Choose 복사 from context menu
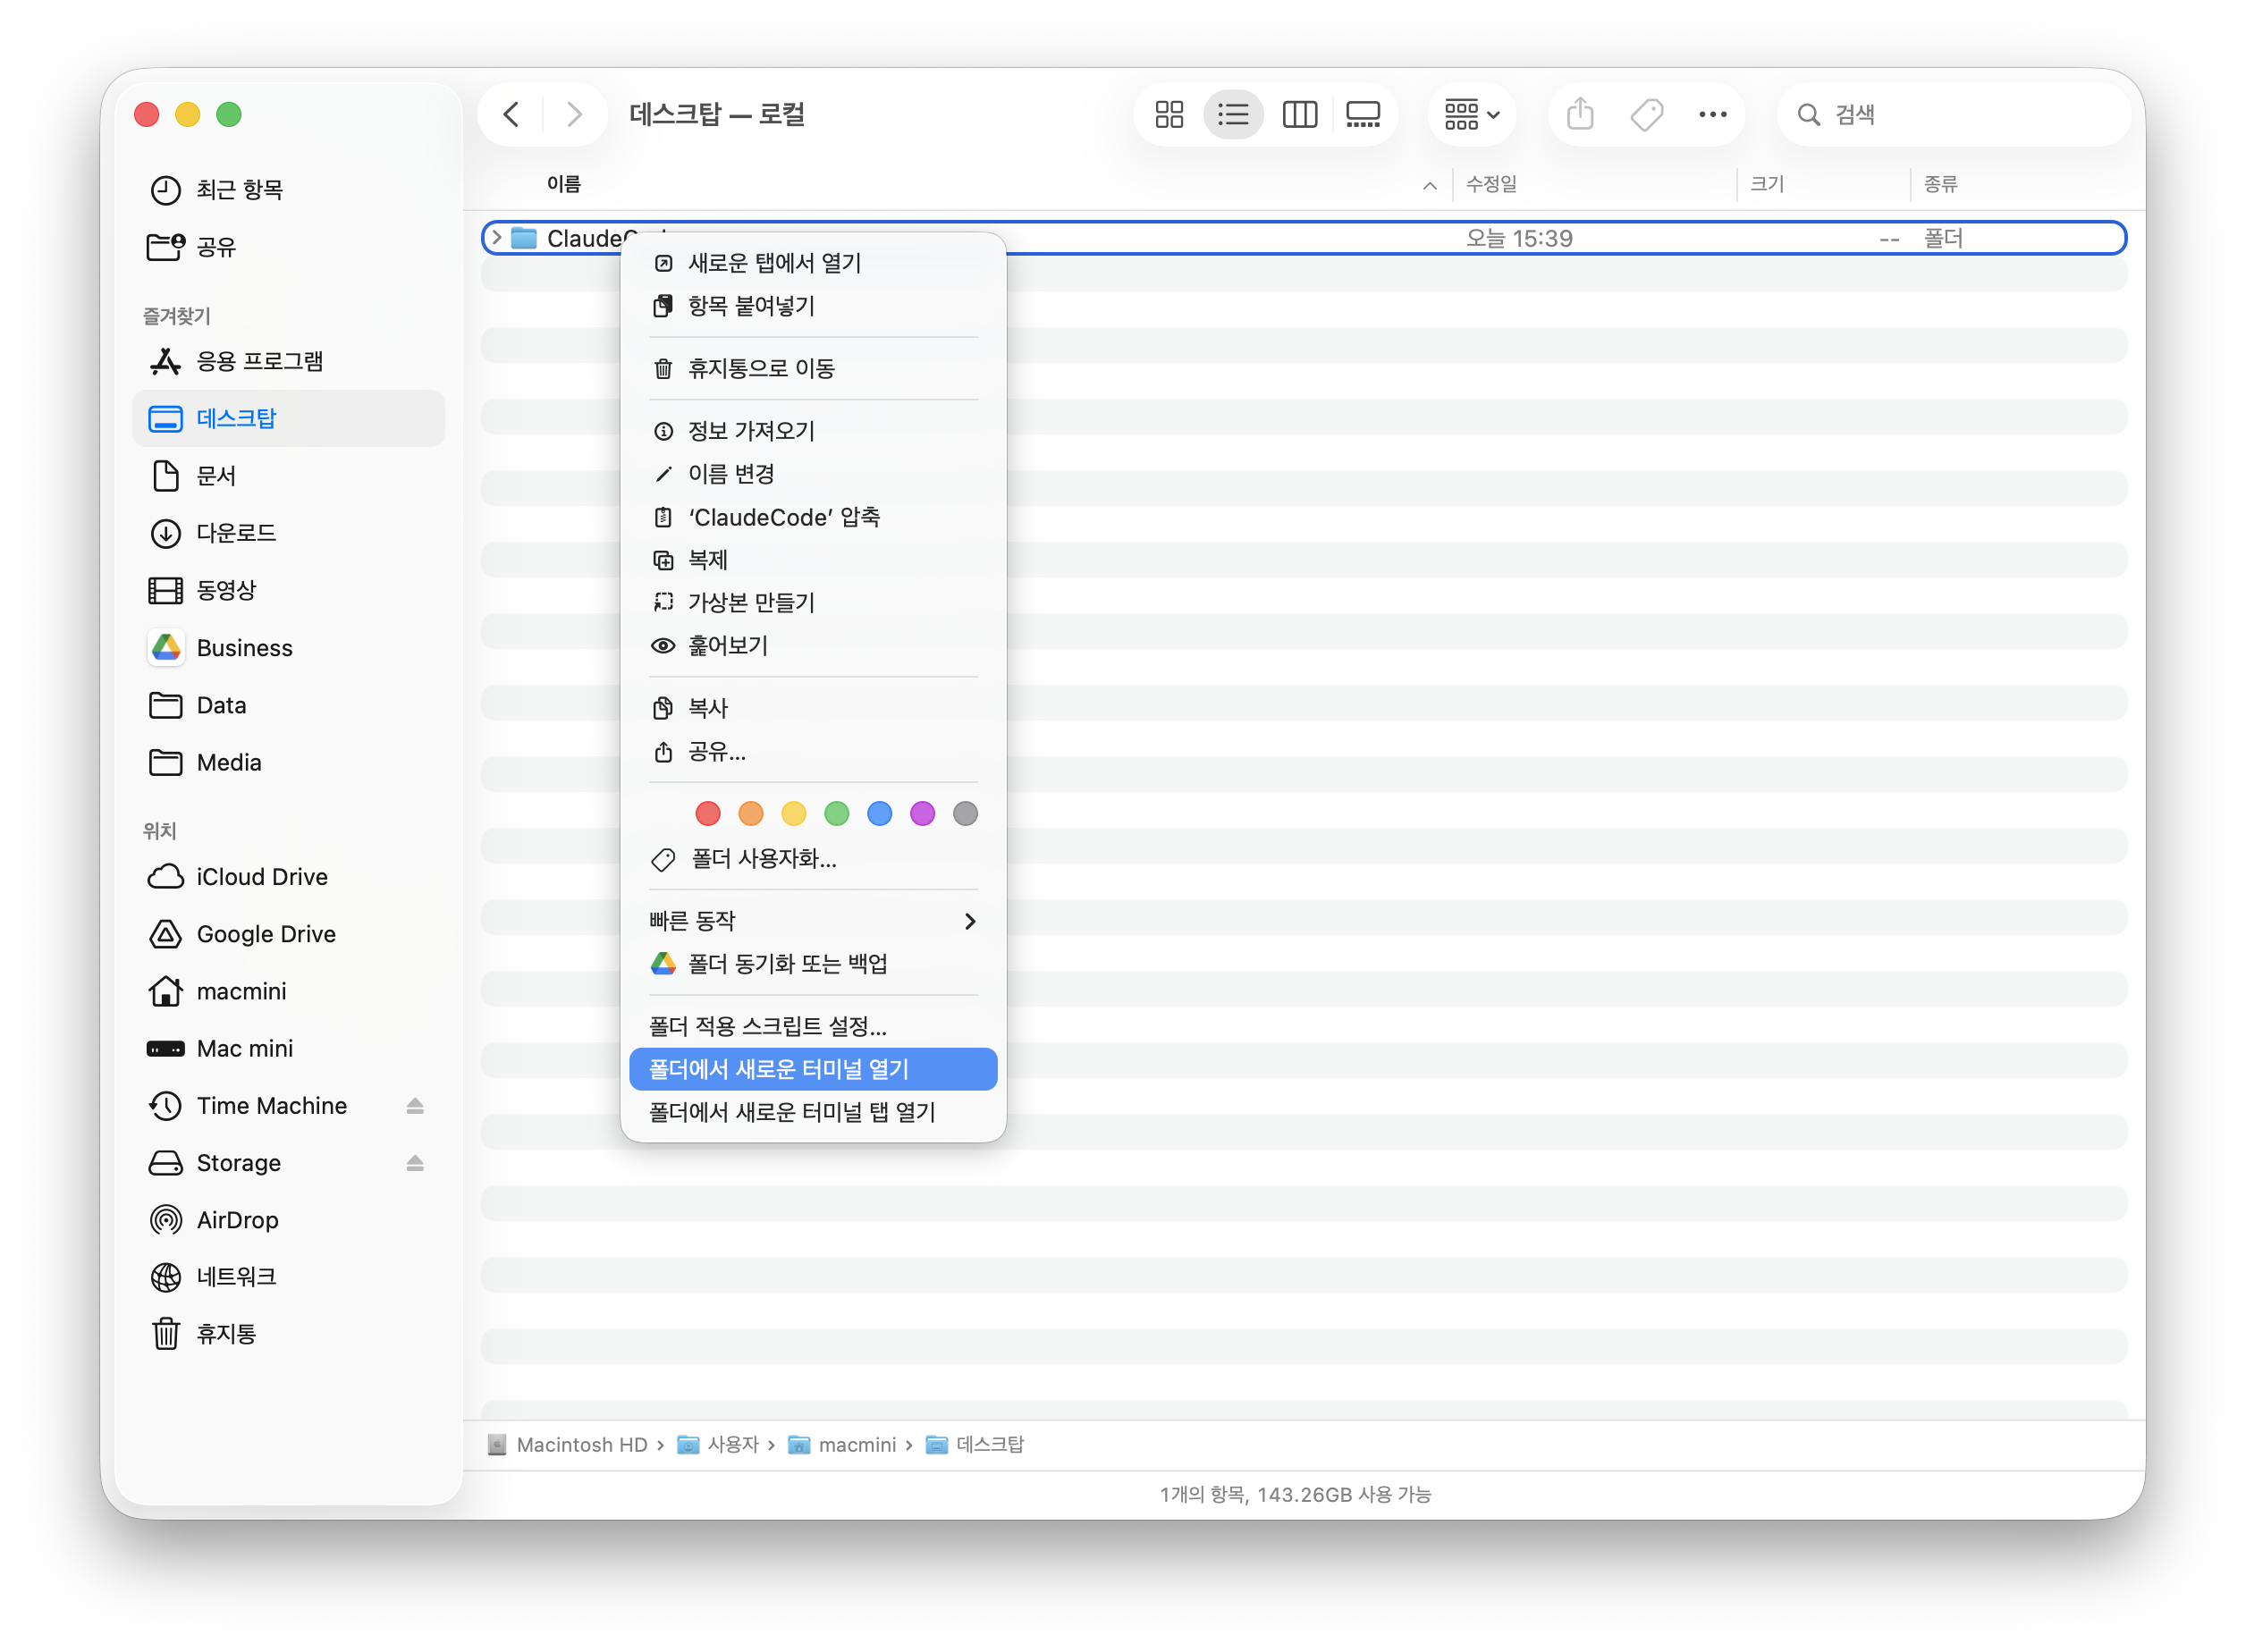The image size is (2246, 1652). tap(813, 708)
